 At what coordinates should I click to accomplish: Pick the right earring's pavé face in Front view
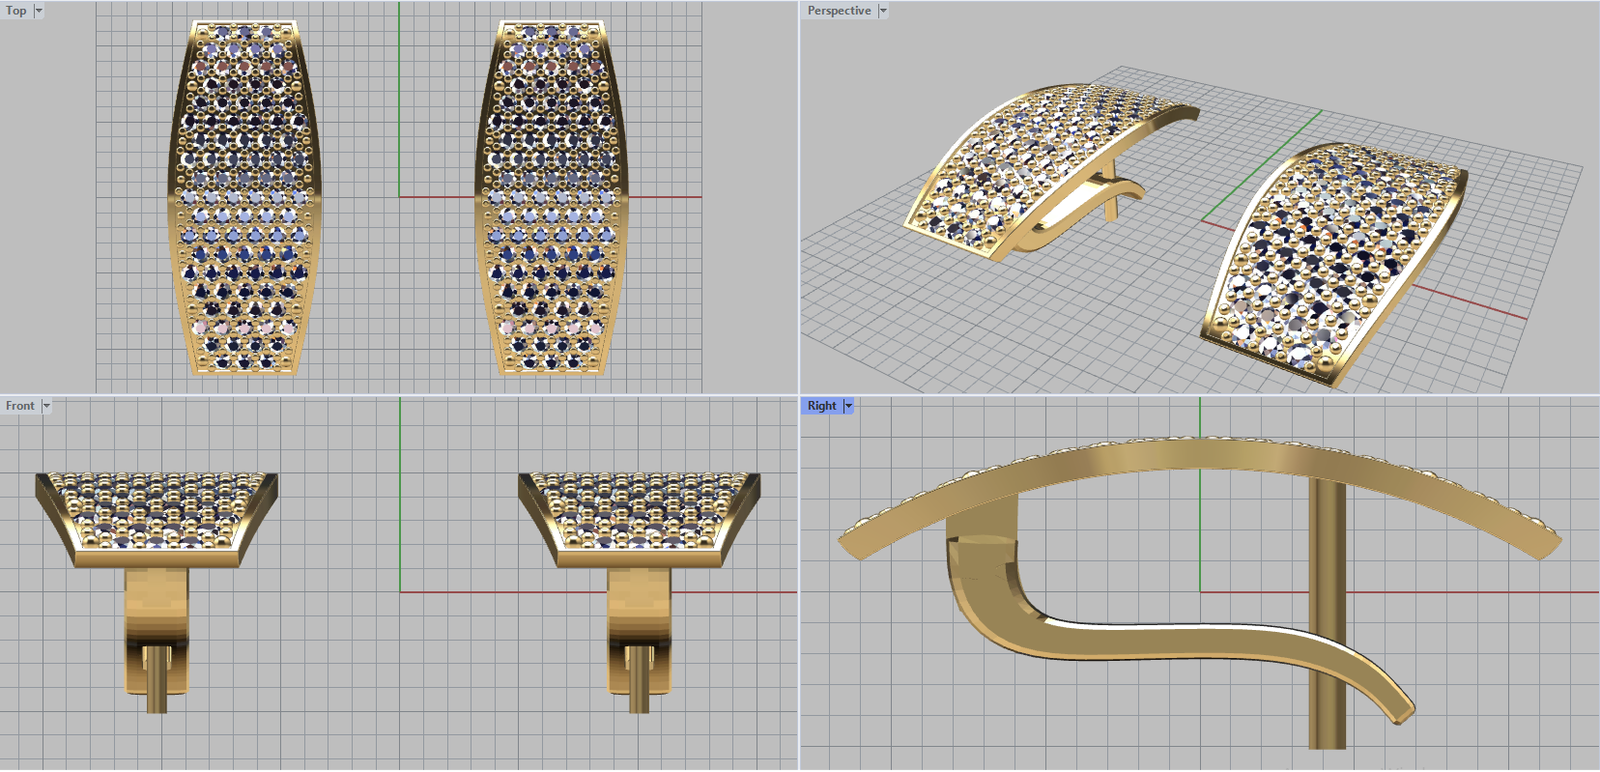pos(640,510)
